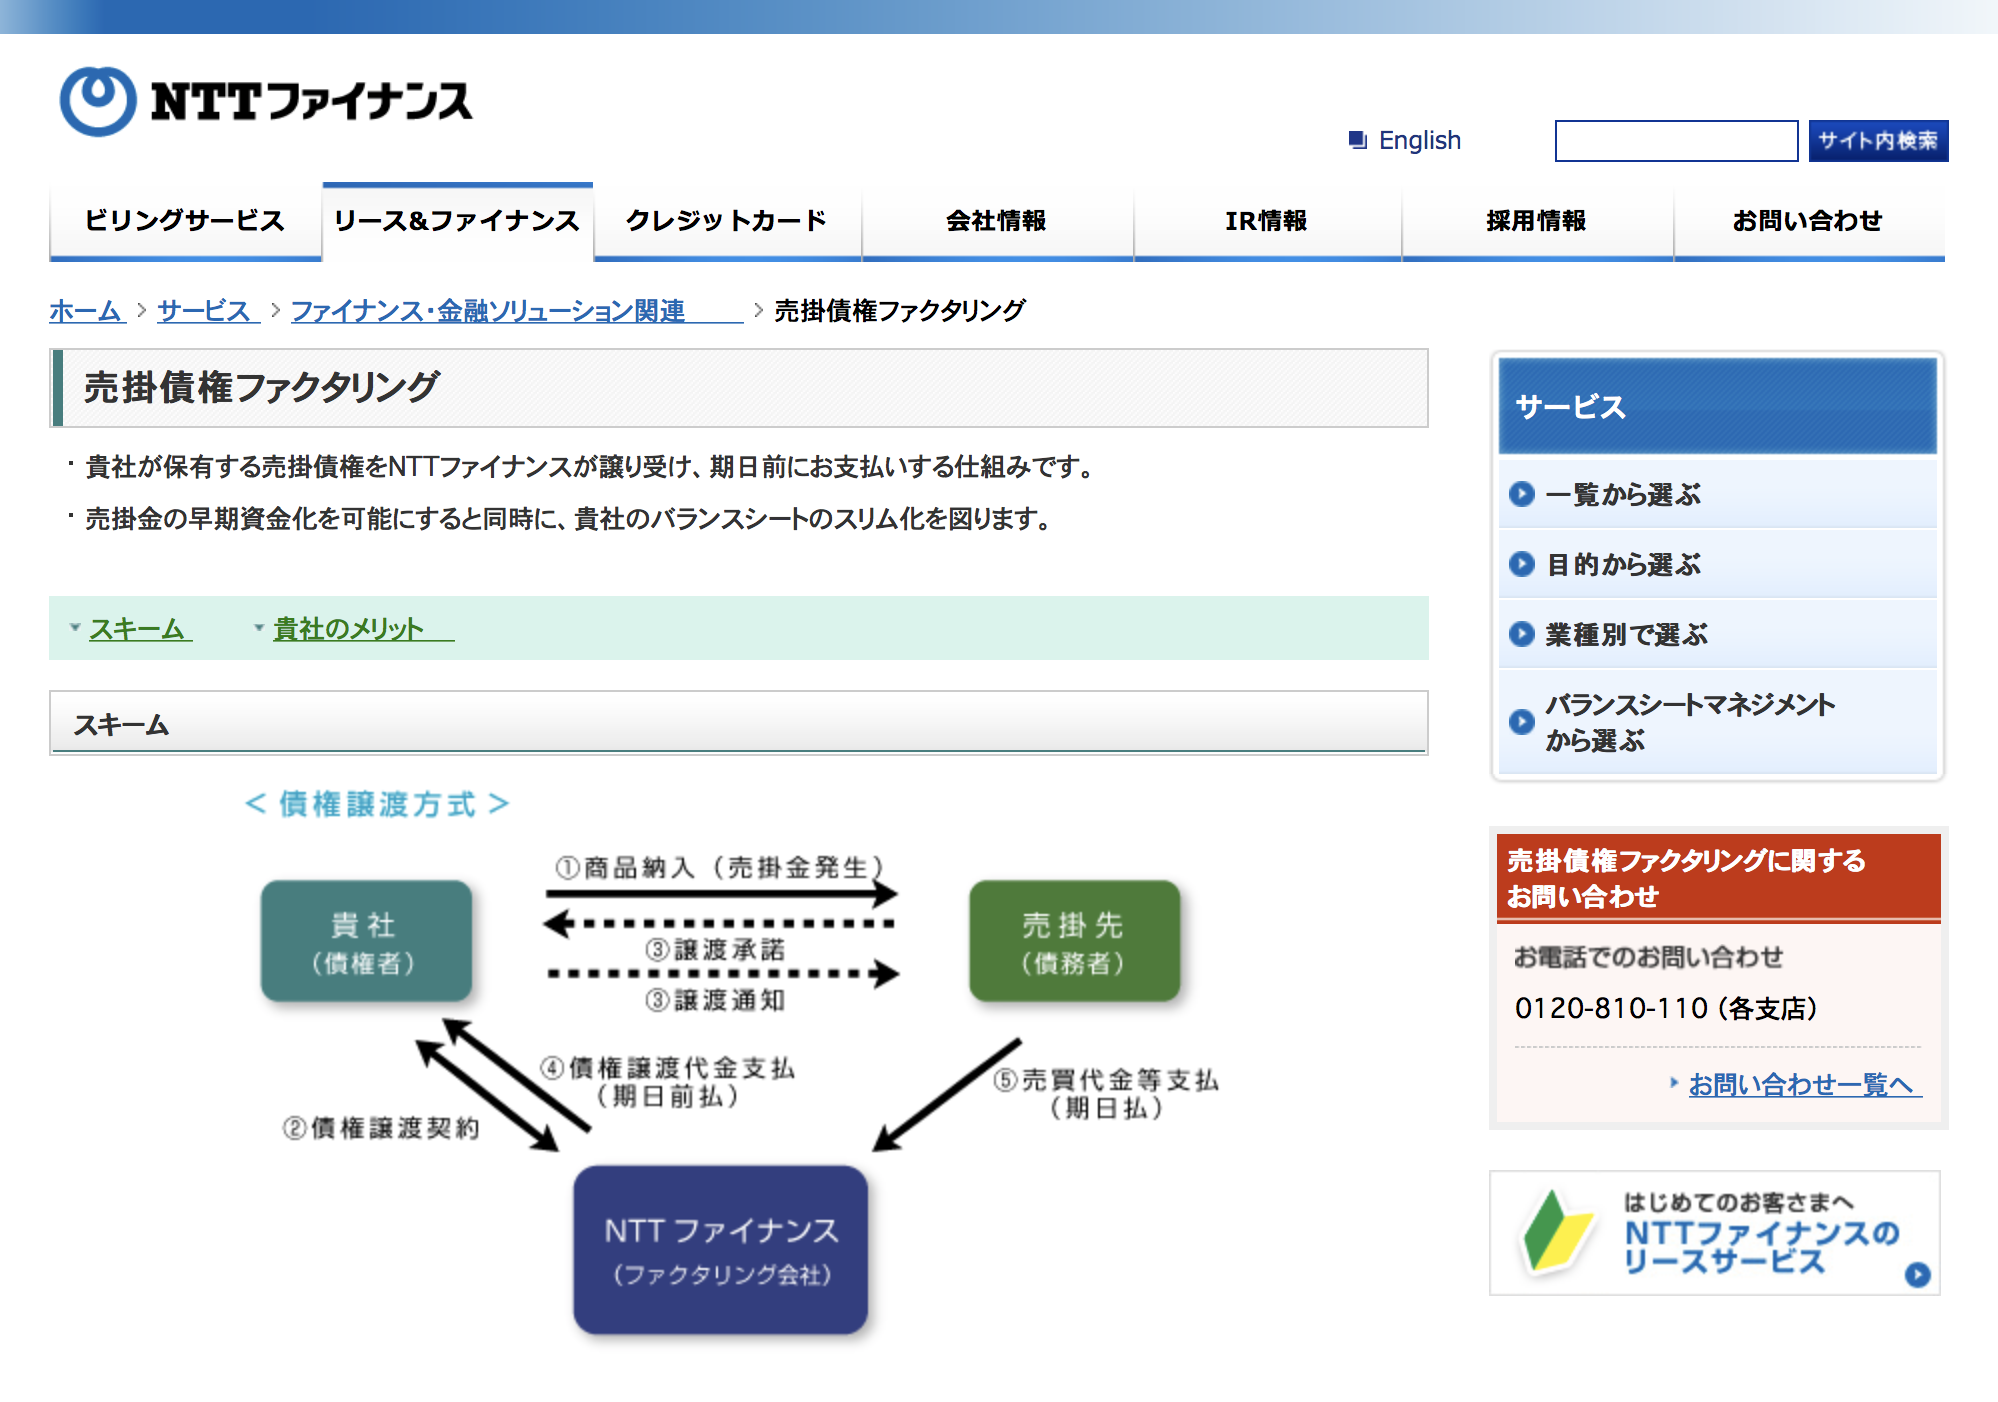Click the site search input field

[1676, 141]
